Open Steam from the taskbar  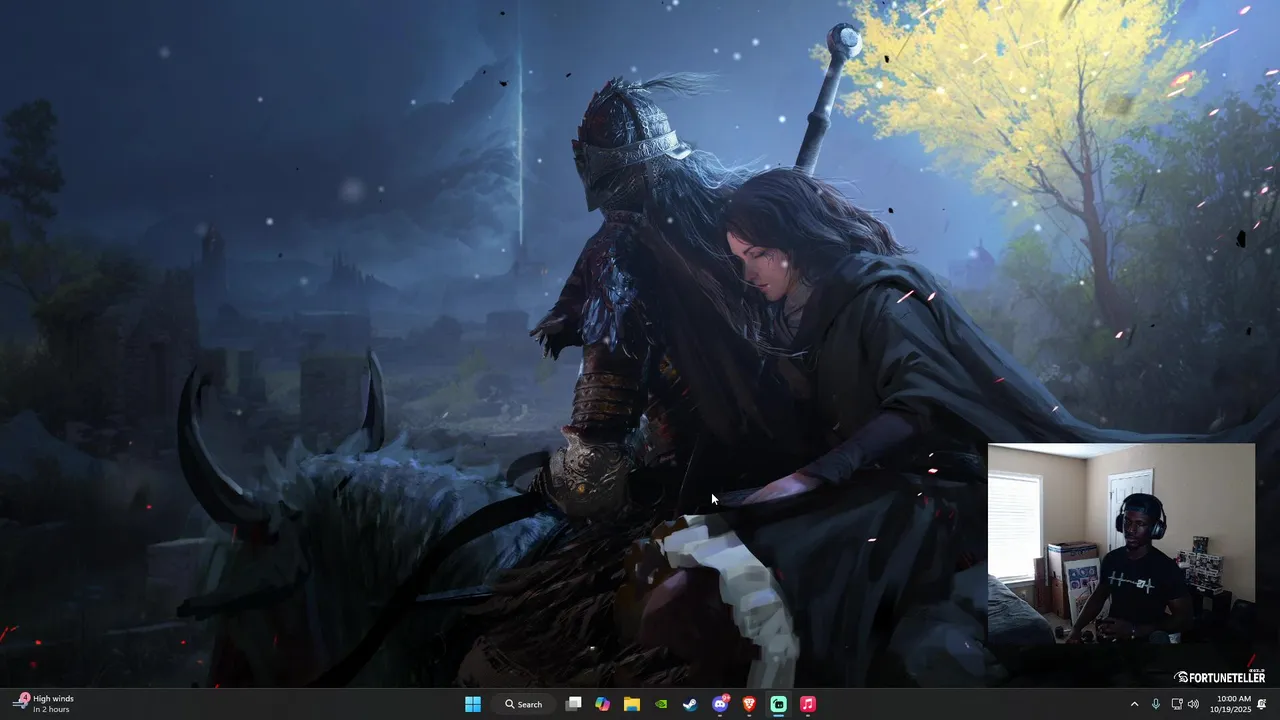(690, 704)
